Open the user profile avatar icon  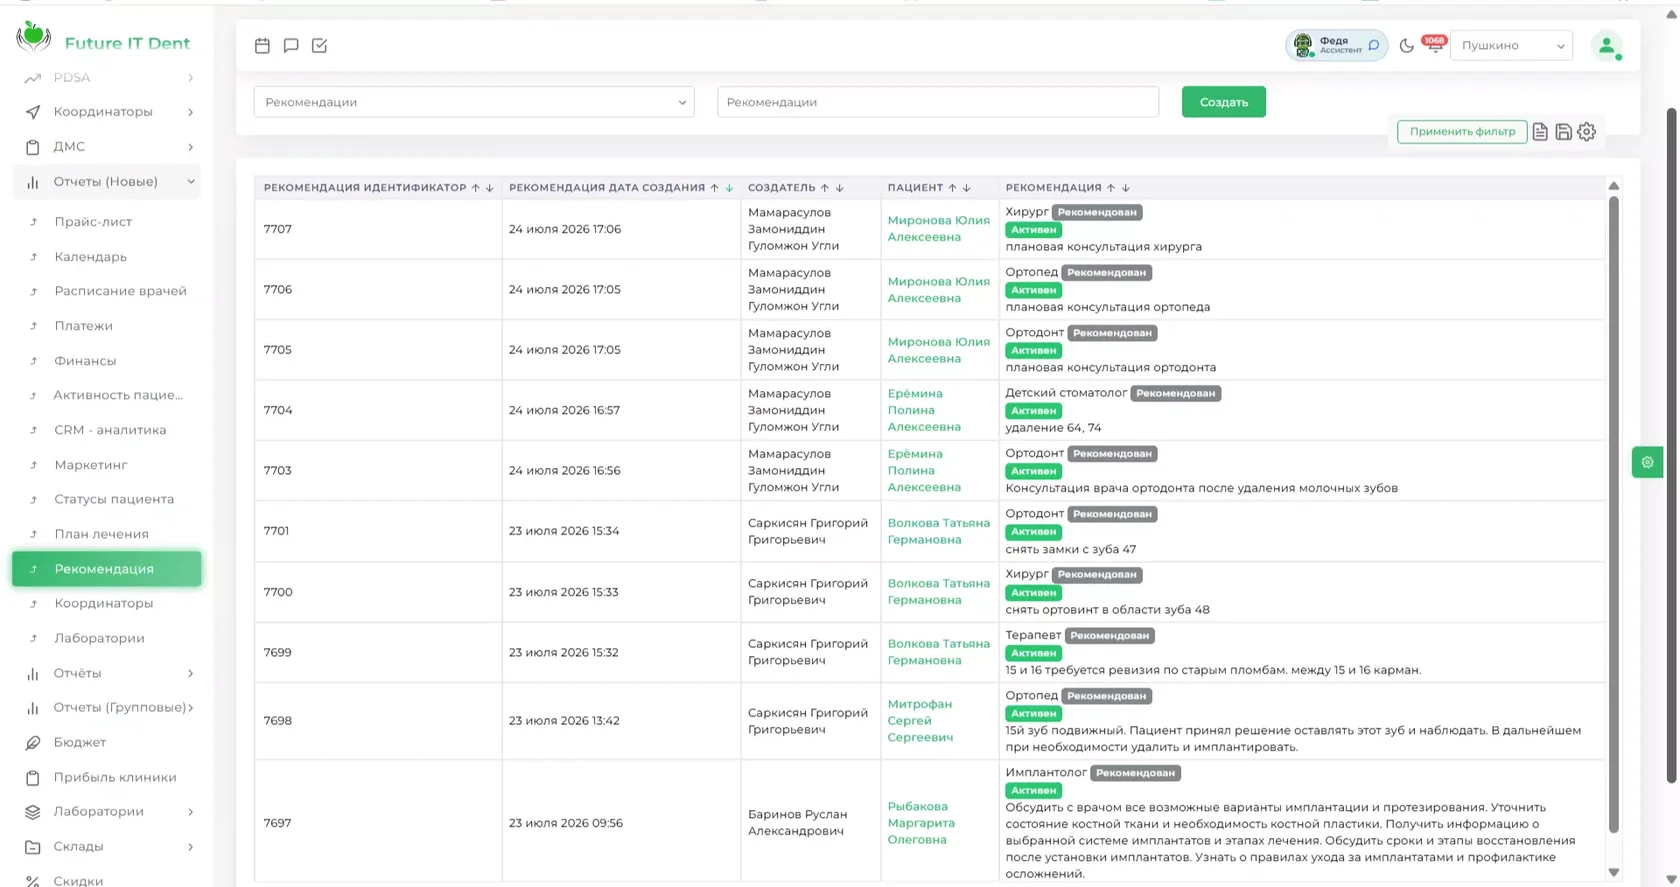[1607, 46]
